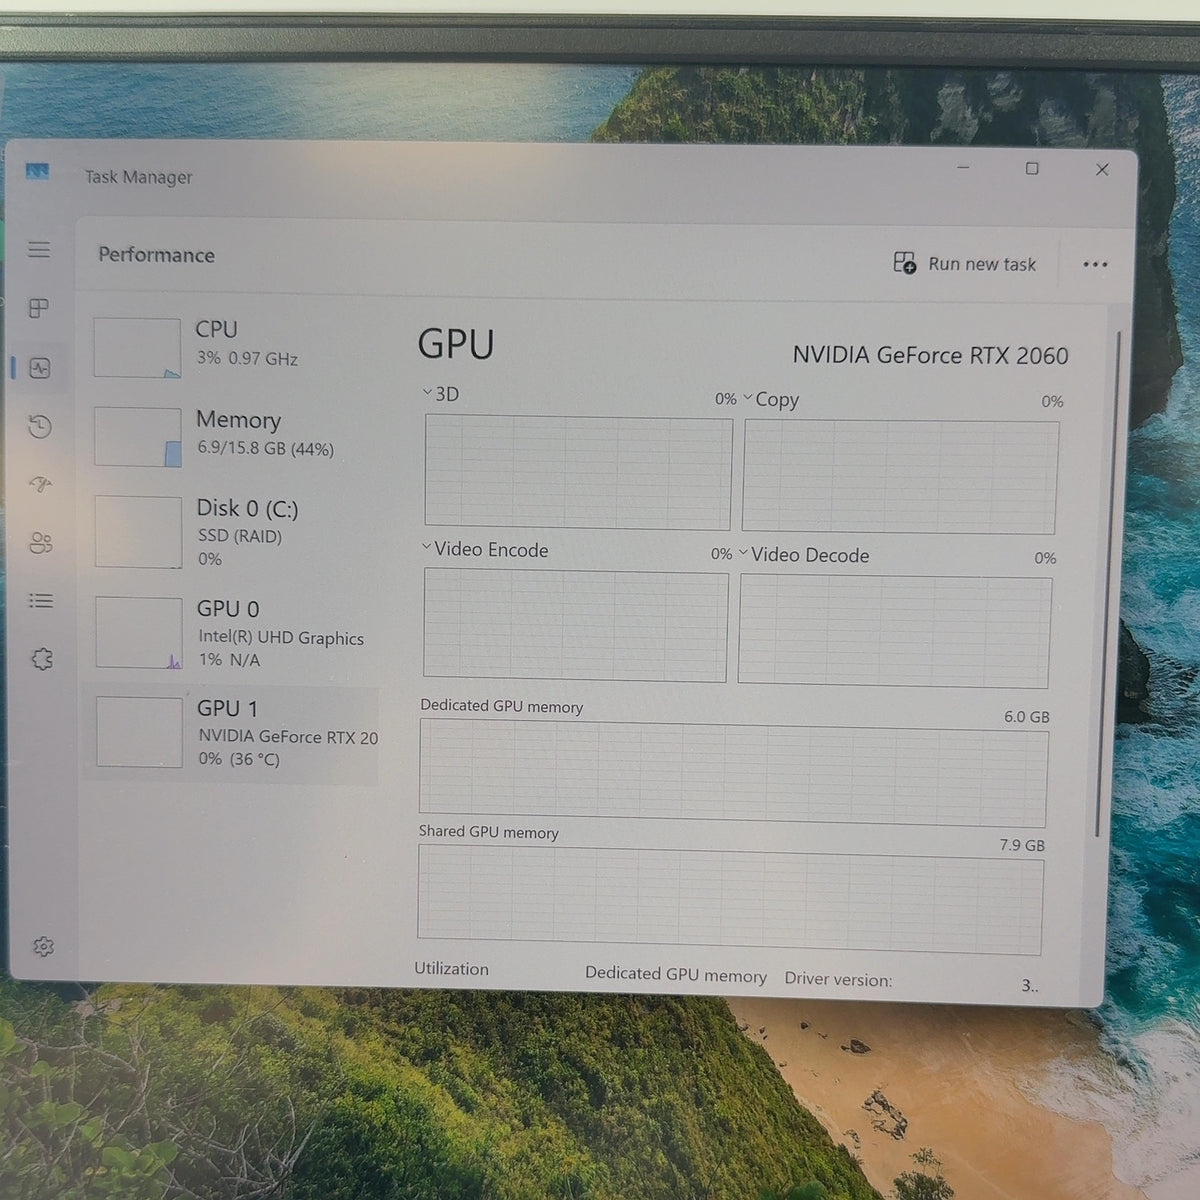The height and width of the screenshot is (1200, 1200).
Task: Click the Memory mini graph thumbnail
Action: coord(138,436)
